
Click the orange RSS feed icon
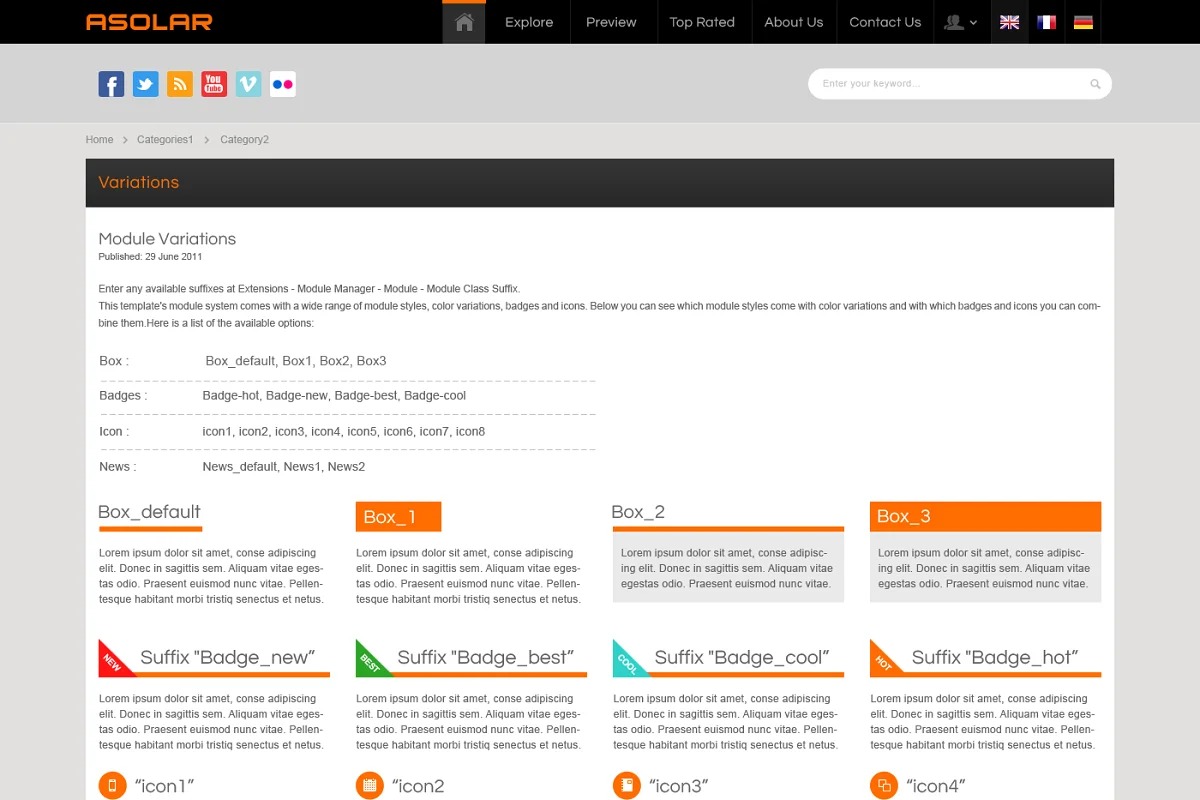tap(180, 84)
